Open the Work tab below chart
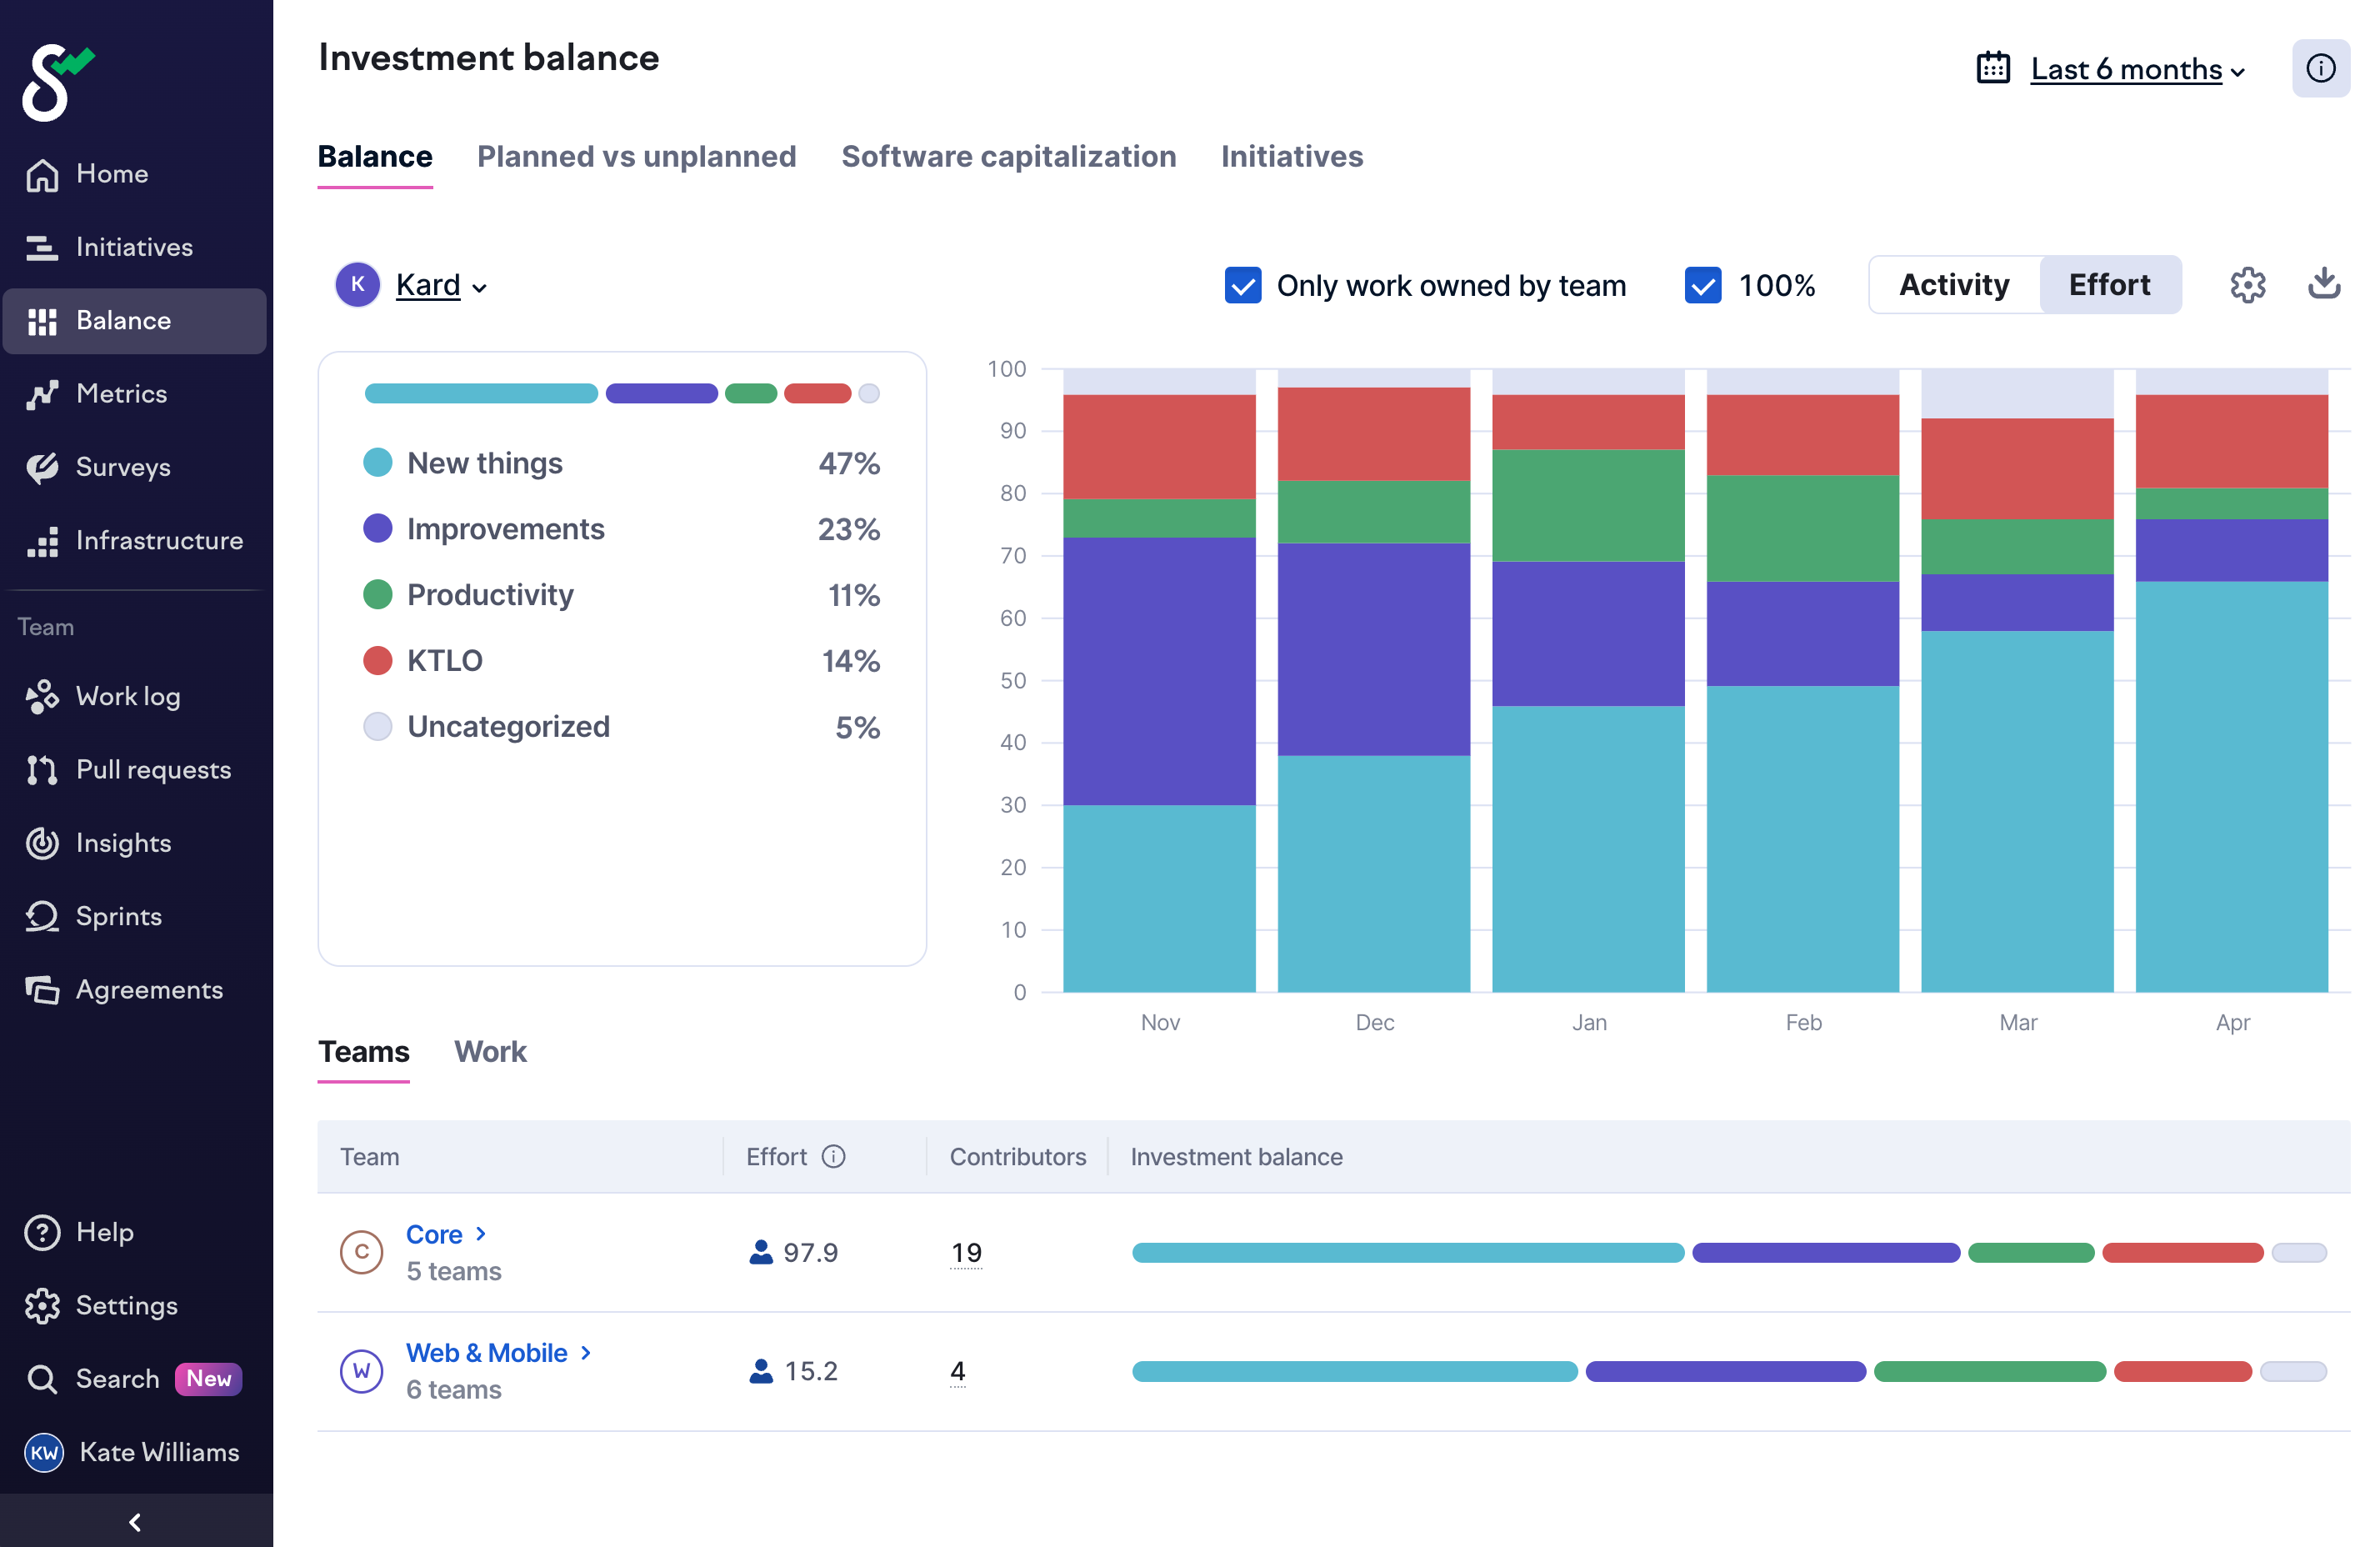 coord(490,1051)
